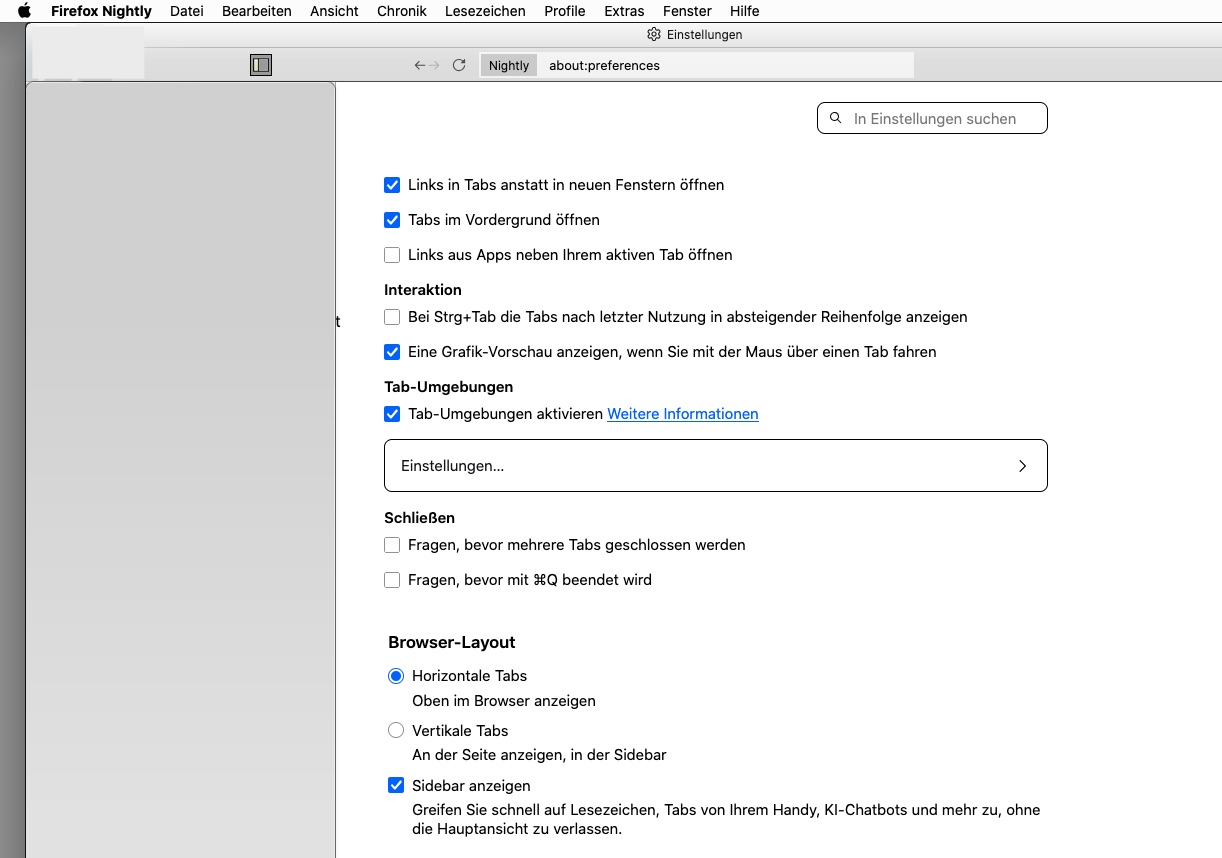Enable 'Fragen, bevor mehrere Tabs geschlossen werden'
1222x858 pixels.
pyautogui.click(x=392, y=545)
